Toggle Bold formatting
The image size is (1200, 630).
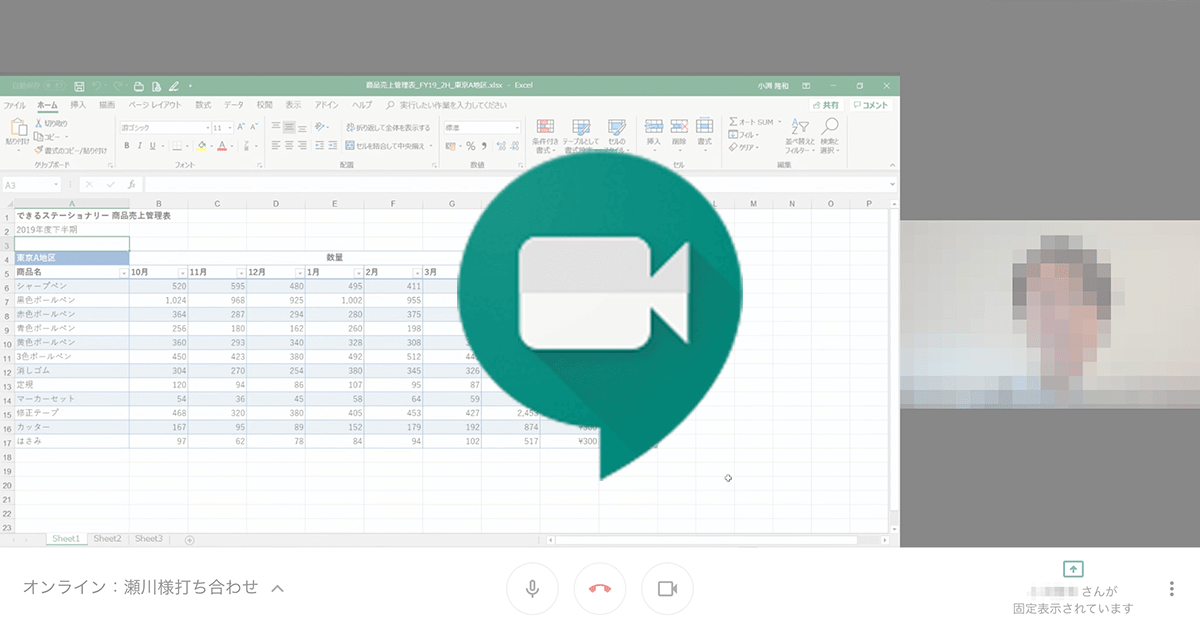pos(127,146)
